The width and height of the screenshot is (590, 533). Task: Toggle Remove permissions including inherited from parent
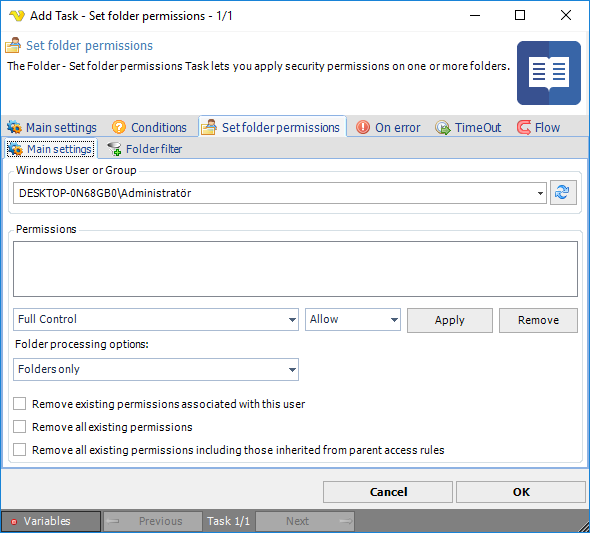(x=20, y=449)
